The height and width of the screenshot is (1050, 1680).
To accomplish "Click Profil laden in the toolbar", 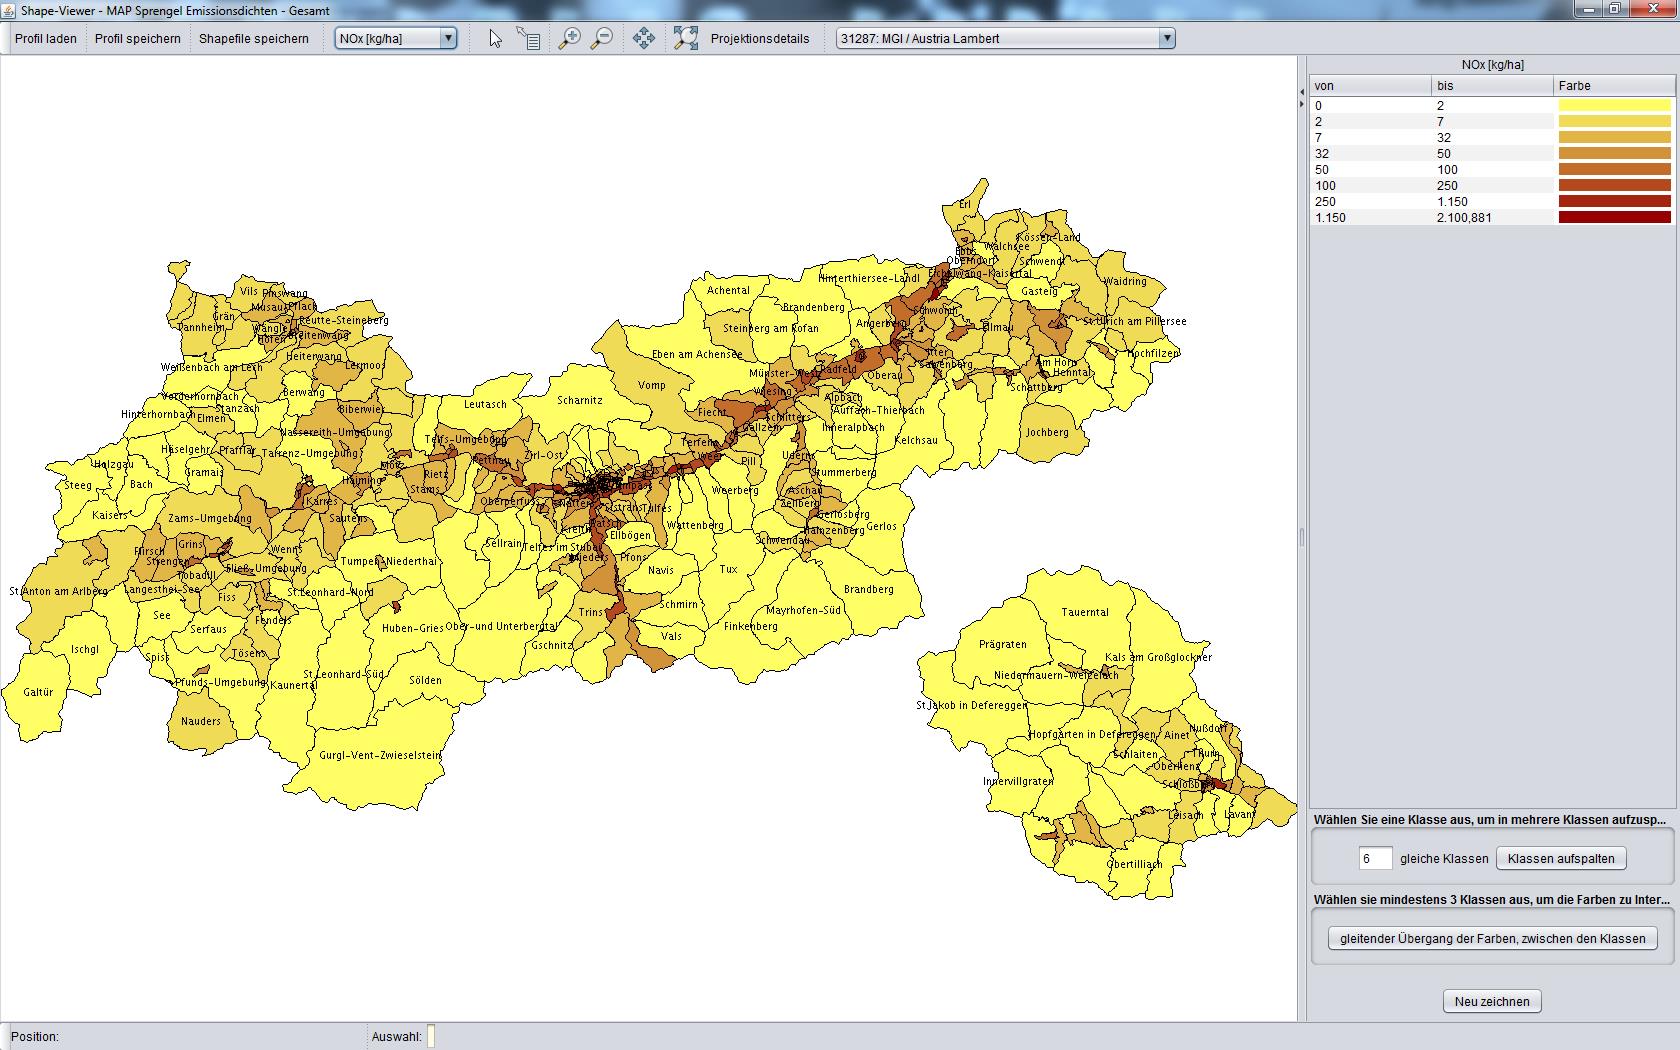I will tap(46, 39).
